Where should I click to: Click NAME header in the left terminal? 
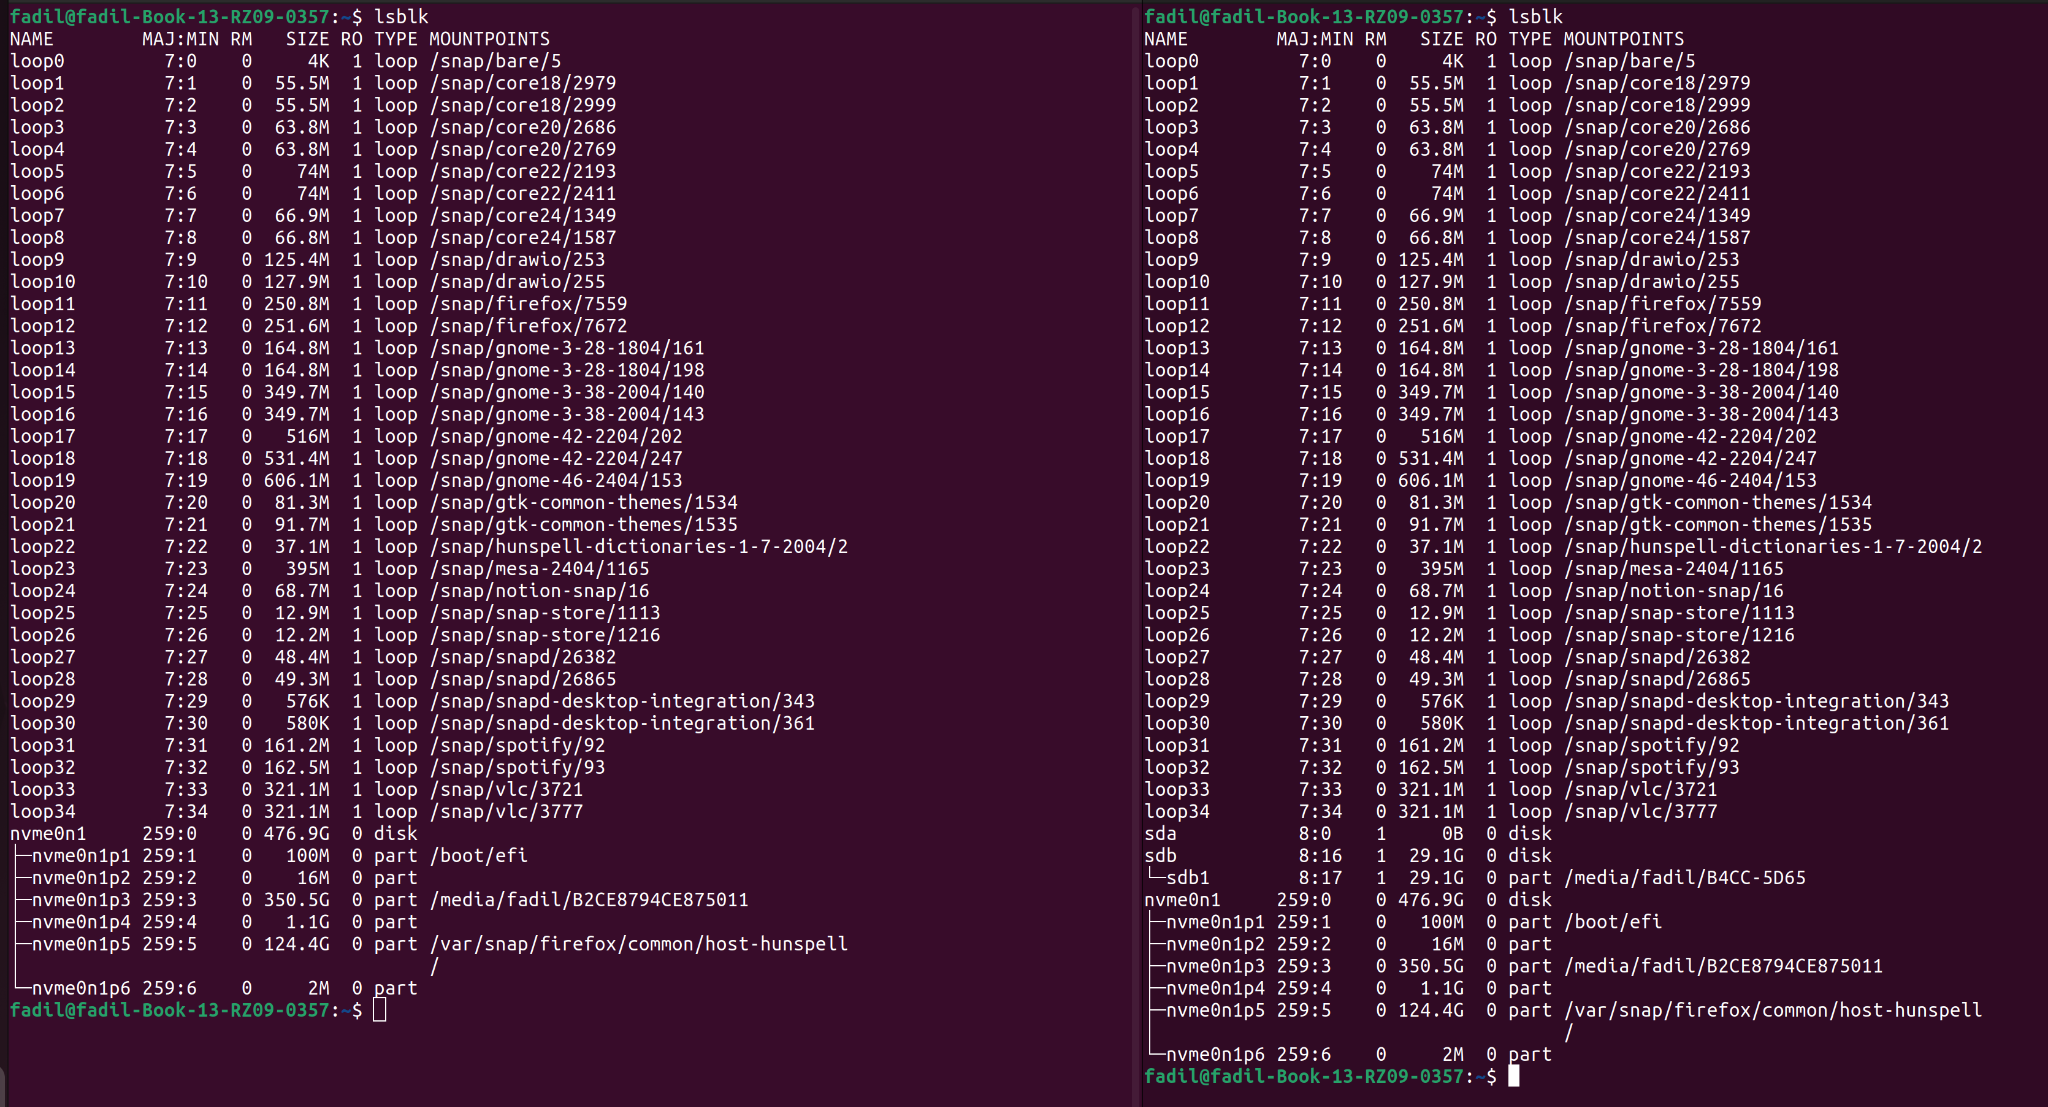click(x=32, y=39)
